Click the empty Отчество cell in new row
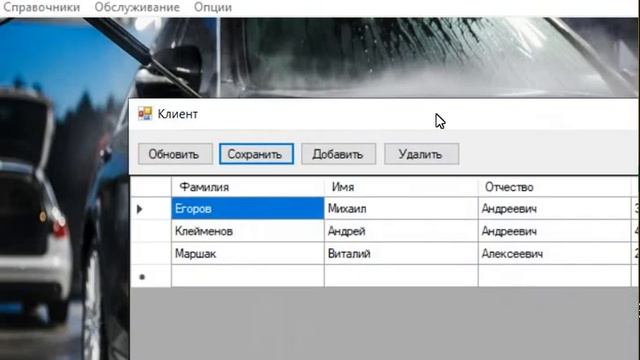Viewport: 640px width, 360px height. coord(555,276)
